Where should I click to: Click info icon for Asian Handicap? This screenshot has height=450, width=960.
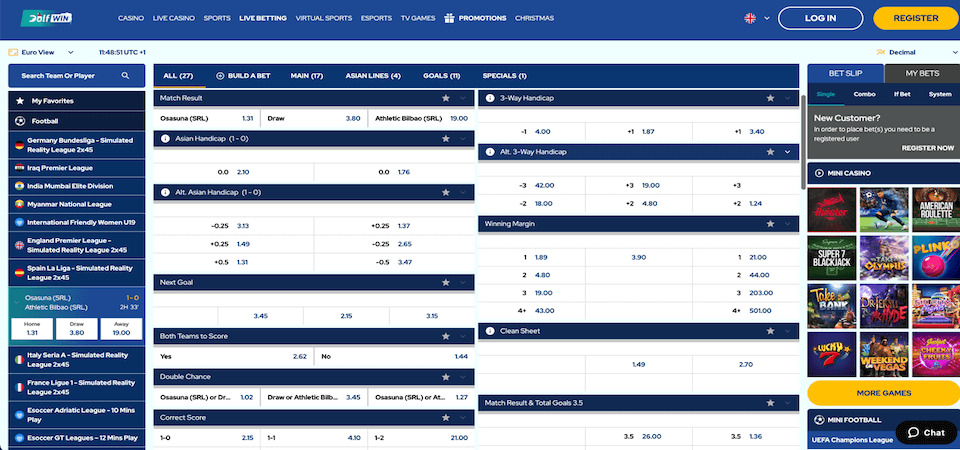(165, 139)
